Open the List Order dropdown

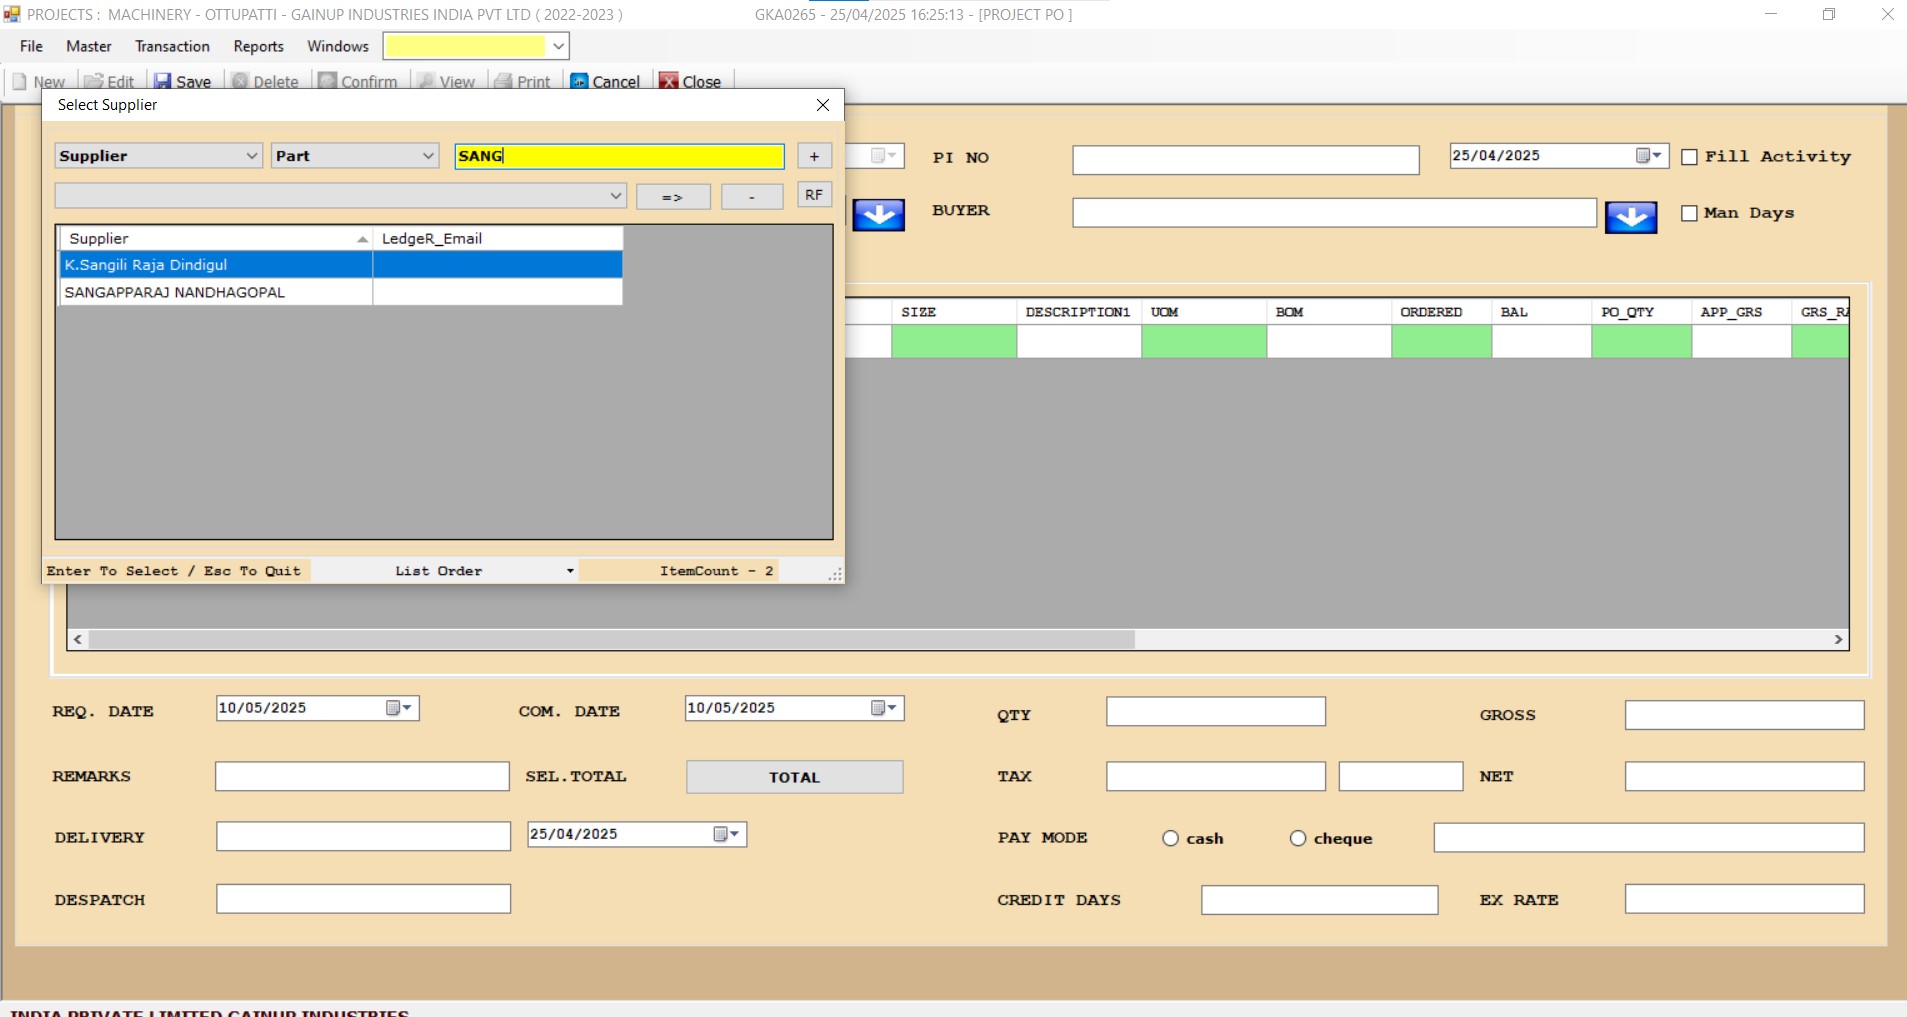[570, 571]
